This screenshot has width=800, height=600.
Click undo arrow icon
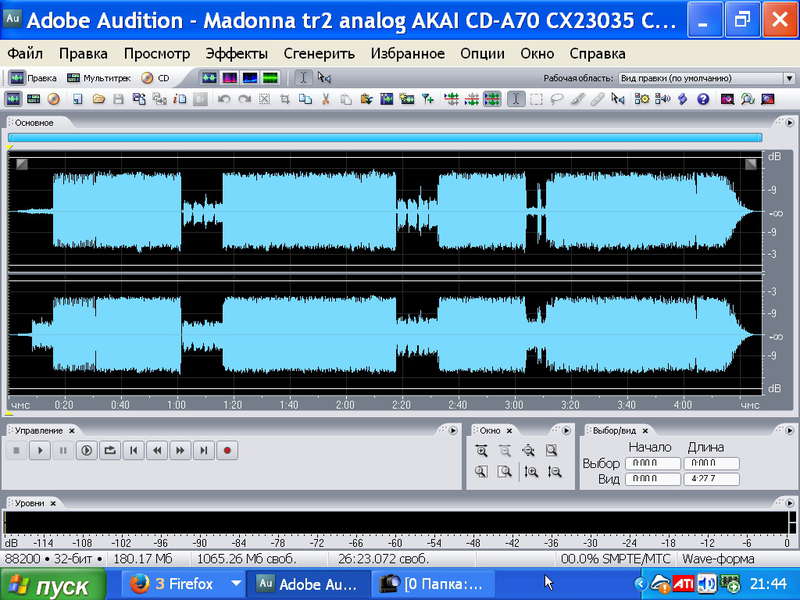point(223,99)
